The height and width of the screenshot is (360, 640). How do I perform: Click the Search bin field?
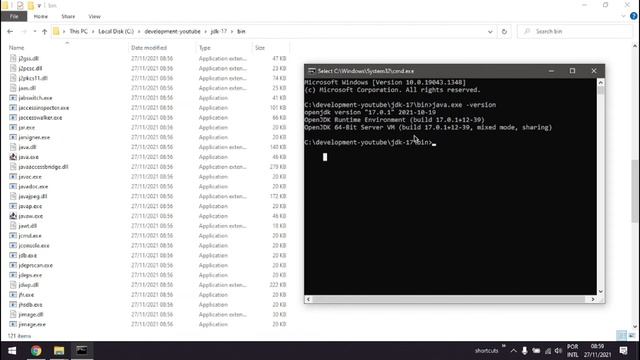(575, 31)
